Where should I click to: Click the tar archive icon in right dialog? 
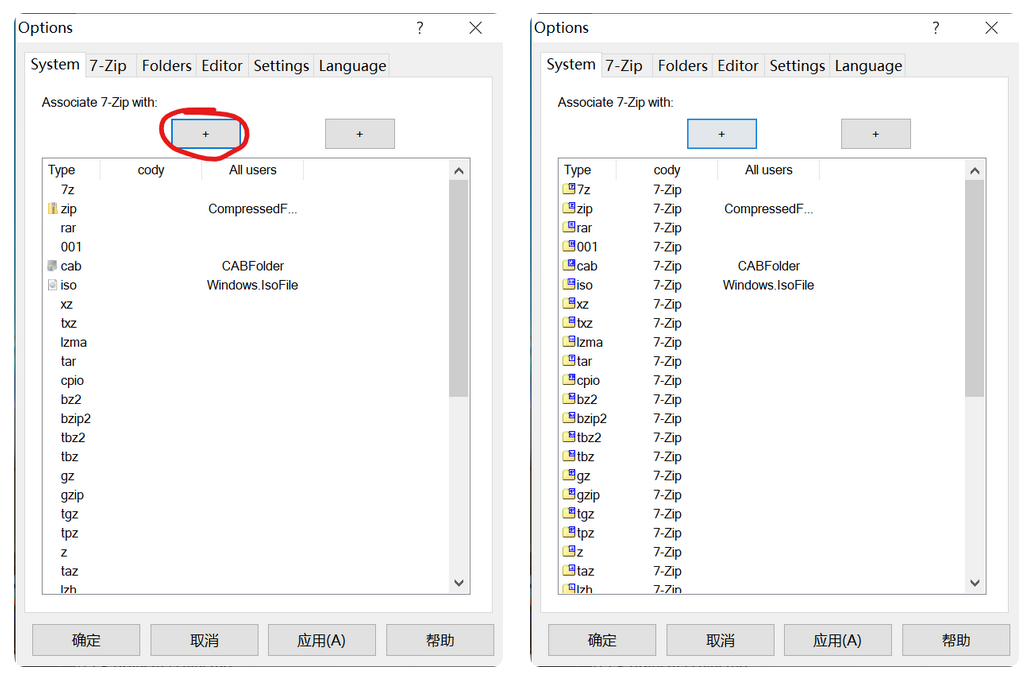[569, 361]
